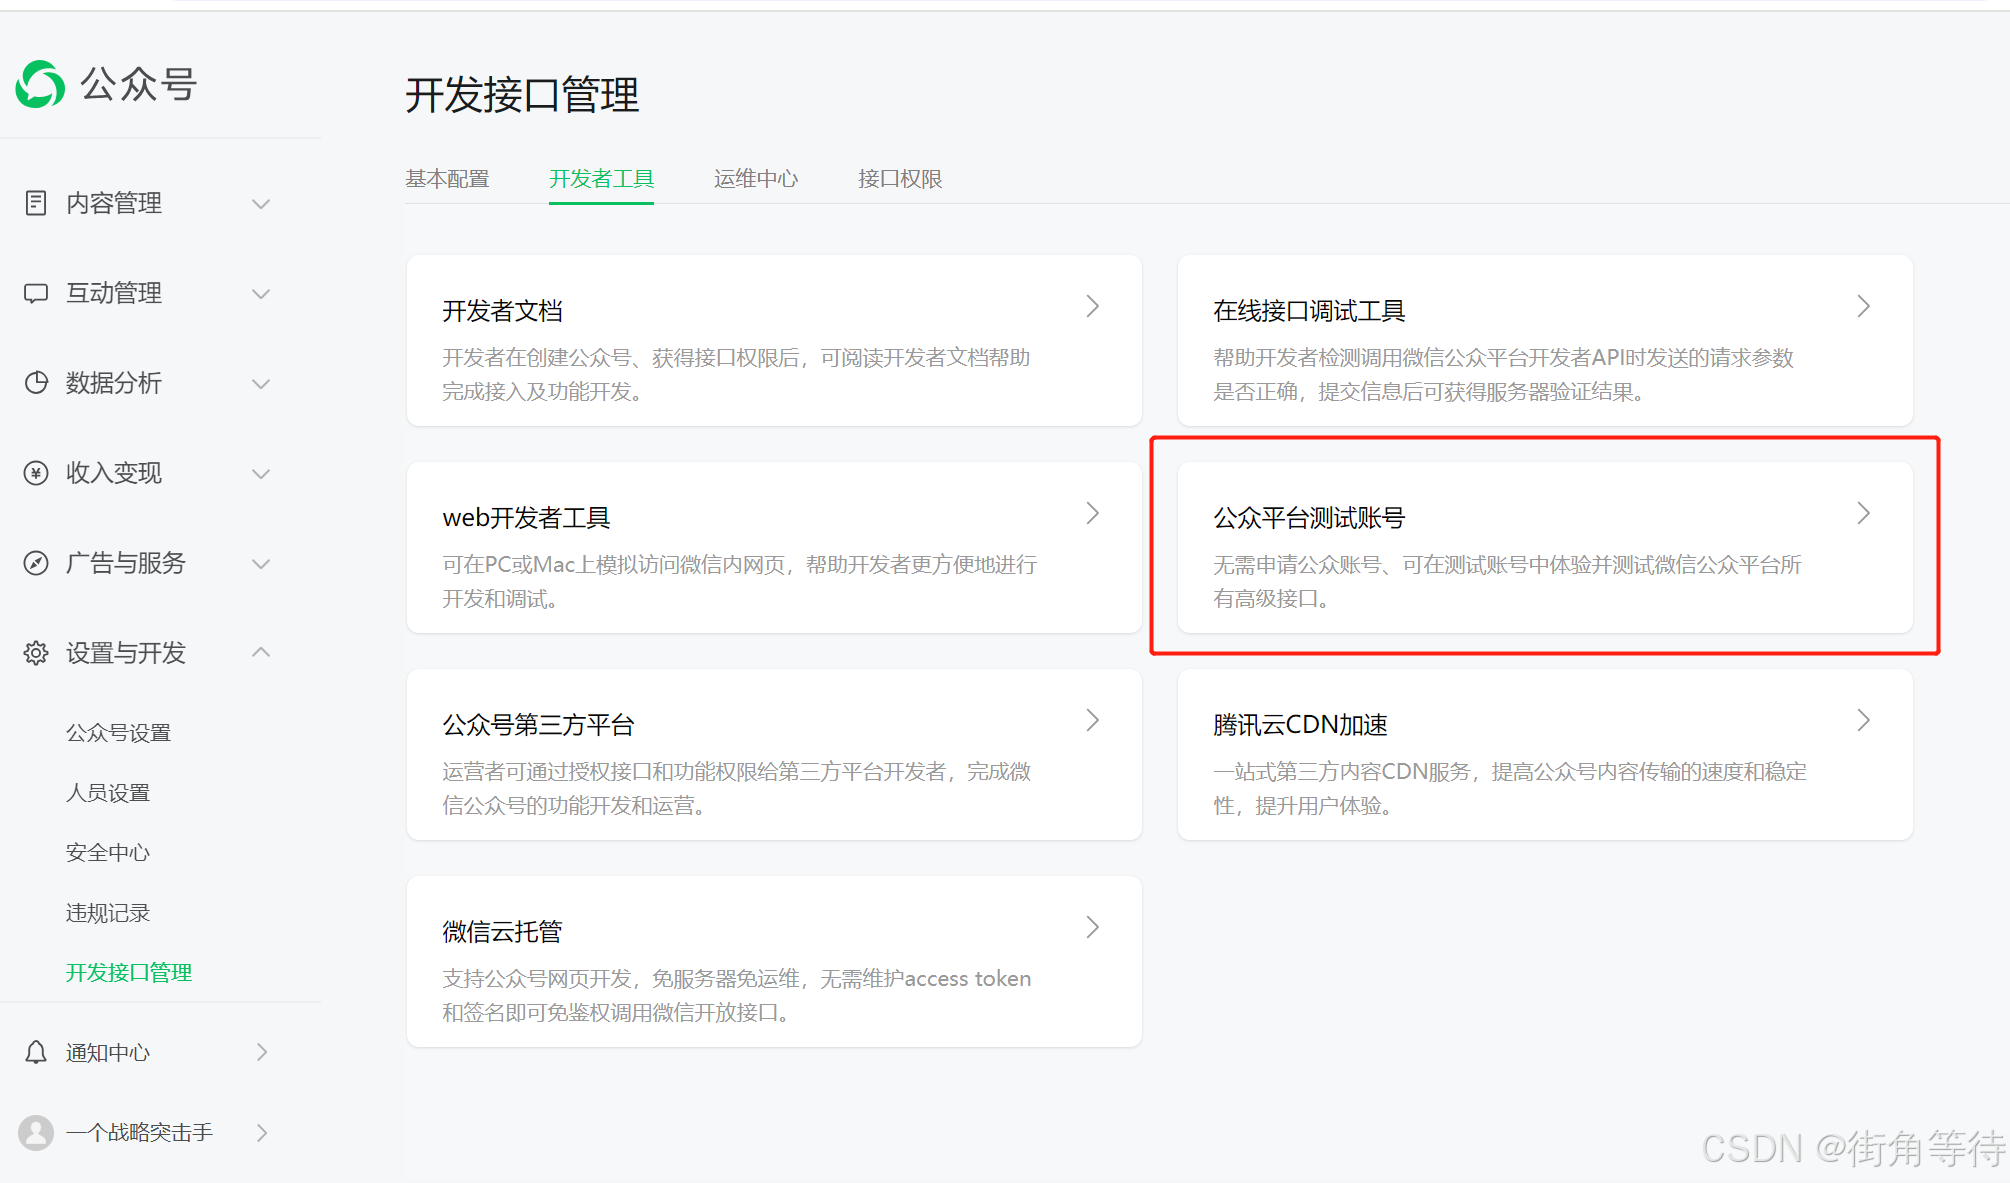Screen dimensions: 2010x1183
Task: Switch to the 运维中心 tab
Action: (756, 179)
